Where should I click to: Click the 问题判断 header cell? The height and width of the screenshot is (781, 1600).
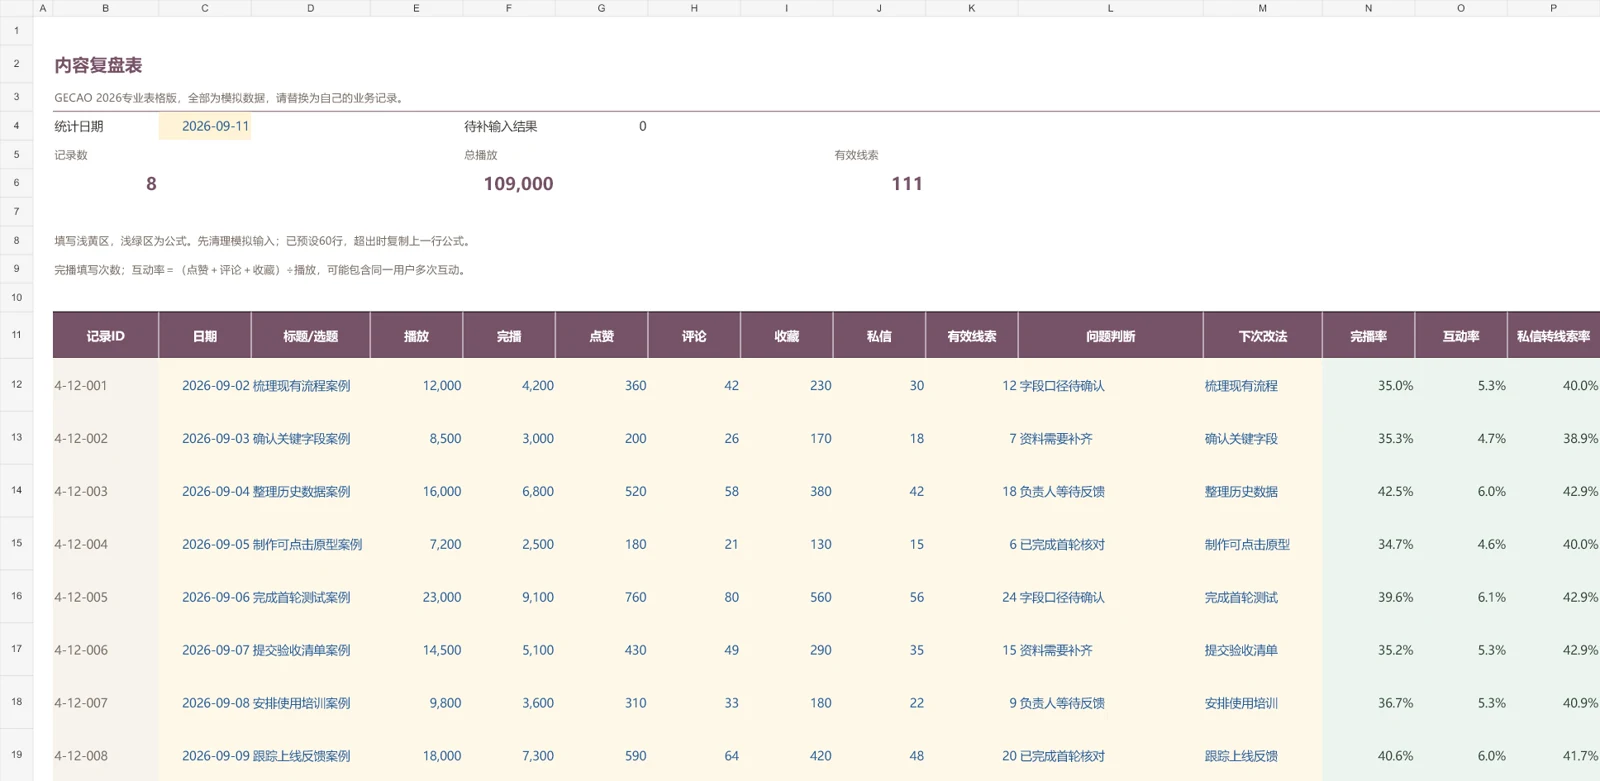pyautogui.click(x=1110, y=336)
